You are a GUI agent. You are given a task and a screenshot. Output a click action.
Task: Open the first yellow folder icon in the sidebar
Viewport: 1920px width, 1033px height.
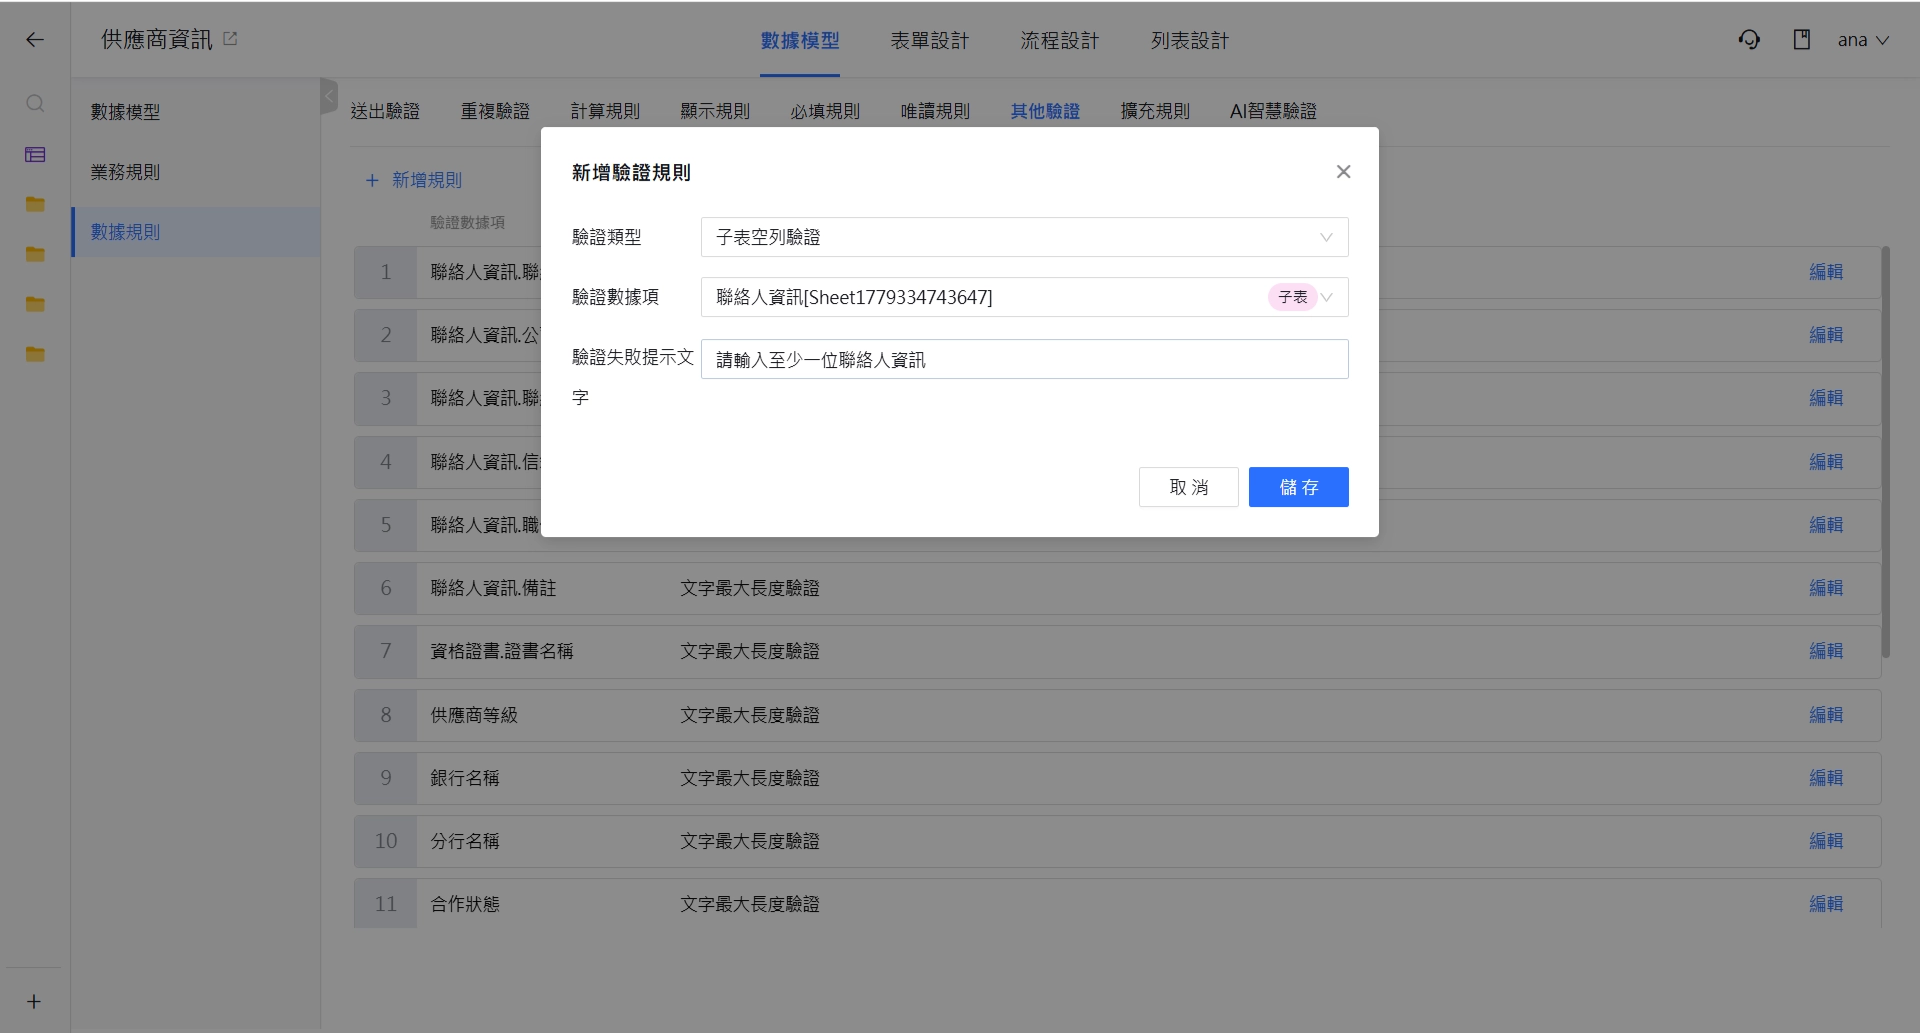tap(35, 204)
